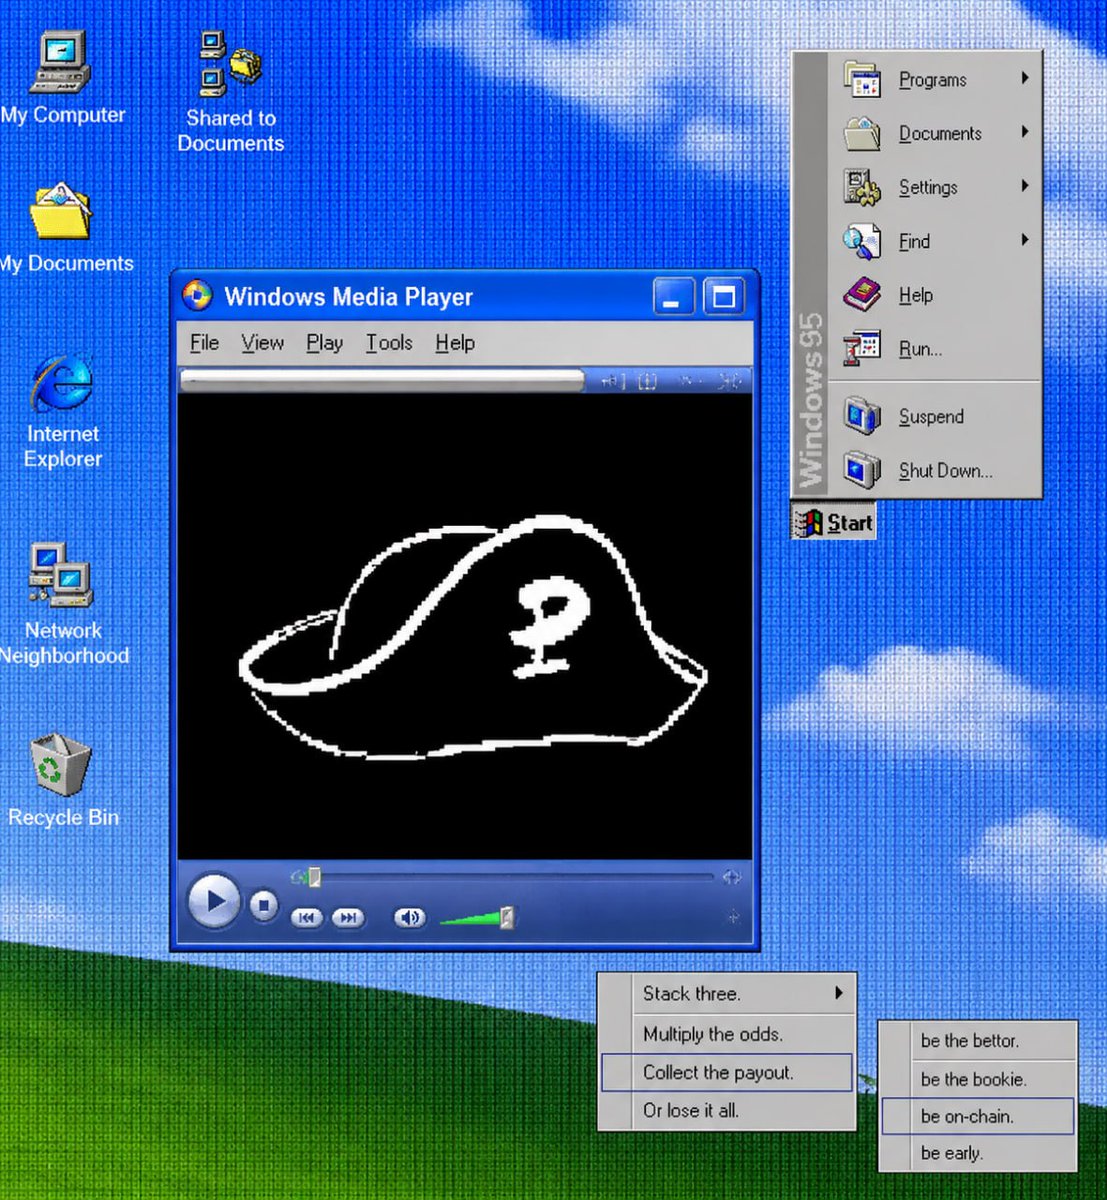Choose 'be the bookie.' in the submenu
Image resolution: width=1107 pixels, height=1200 pixels.
[x=977, y=1079]
